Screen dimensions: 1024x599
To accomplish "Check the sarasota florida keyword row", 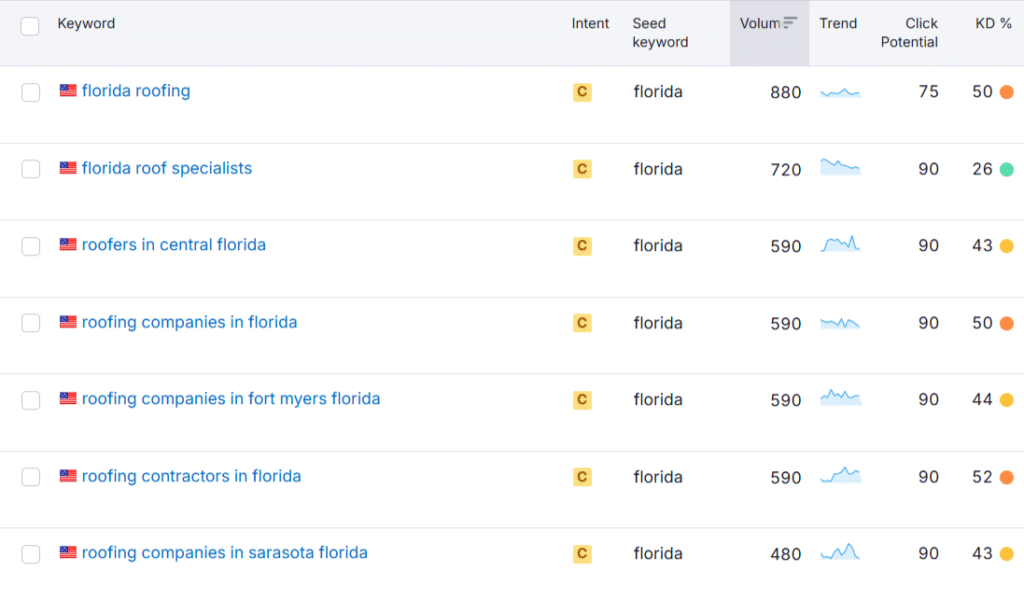I will [x=31, y=554].
